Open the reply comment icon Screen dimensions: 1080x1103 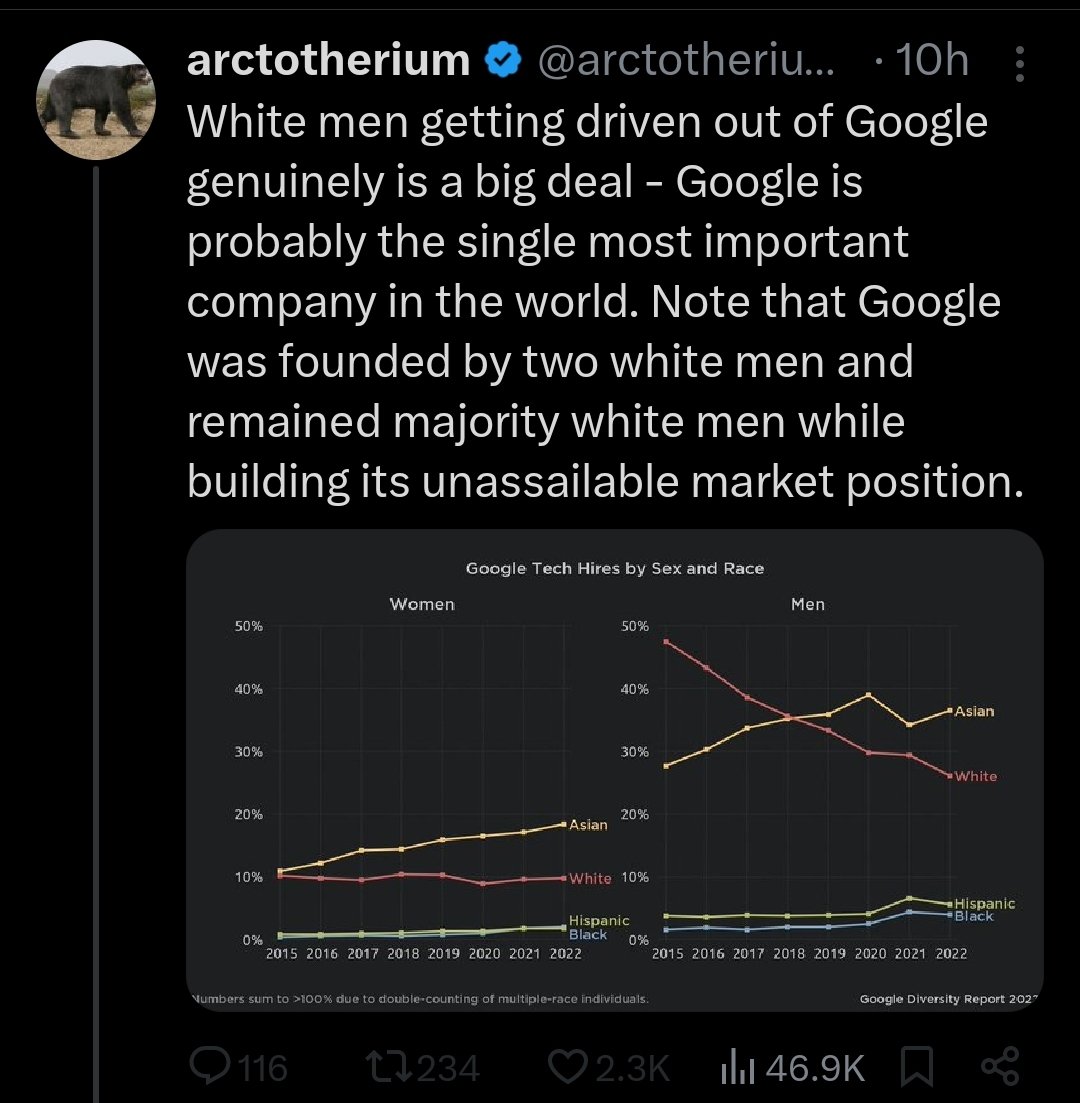210,1066
